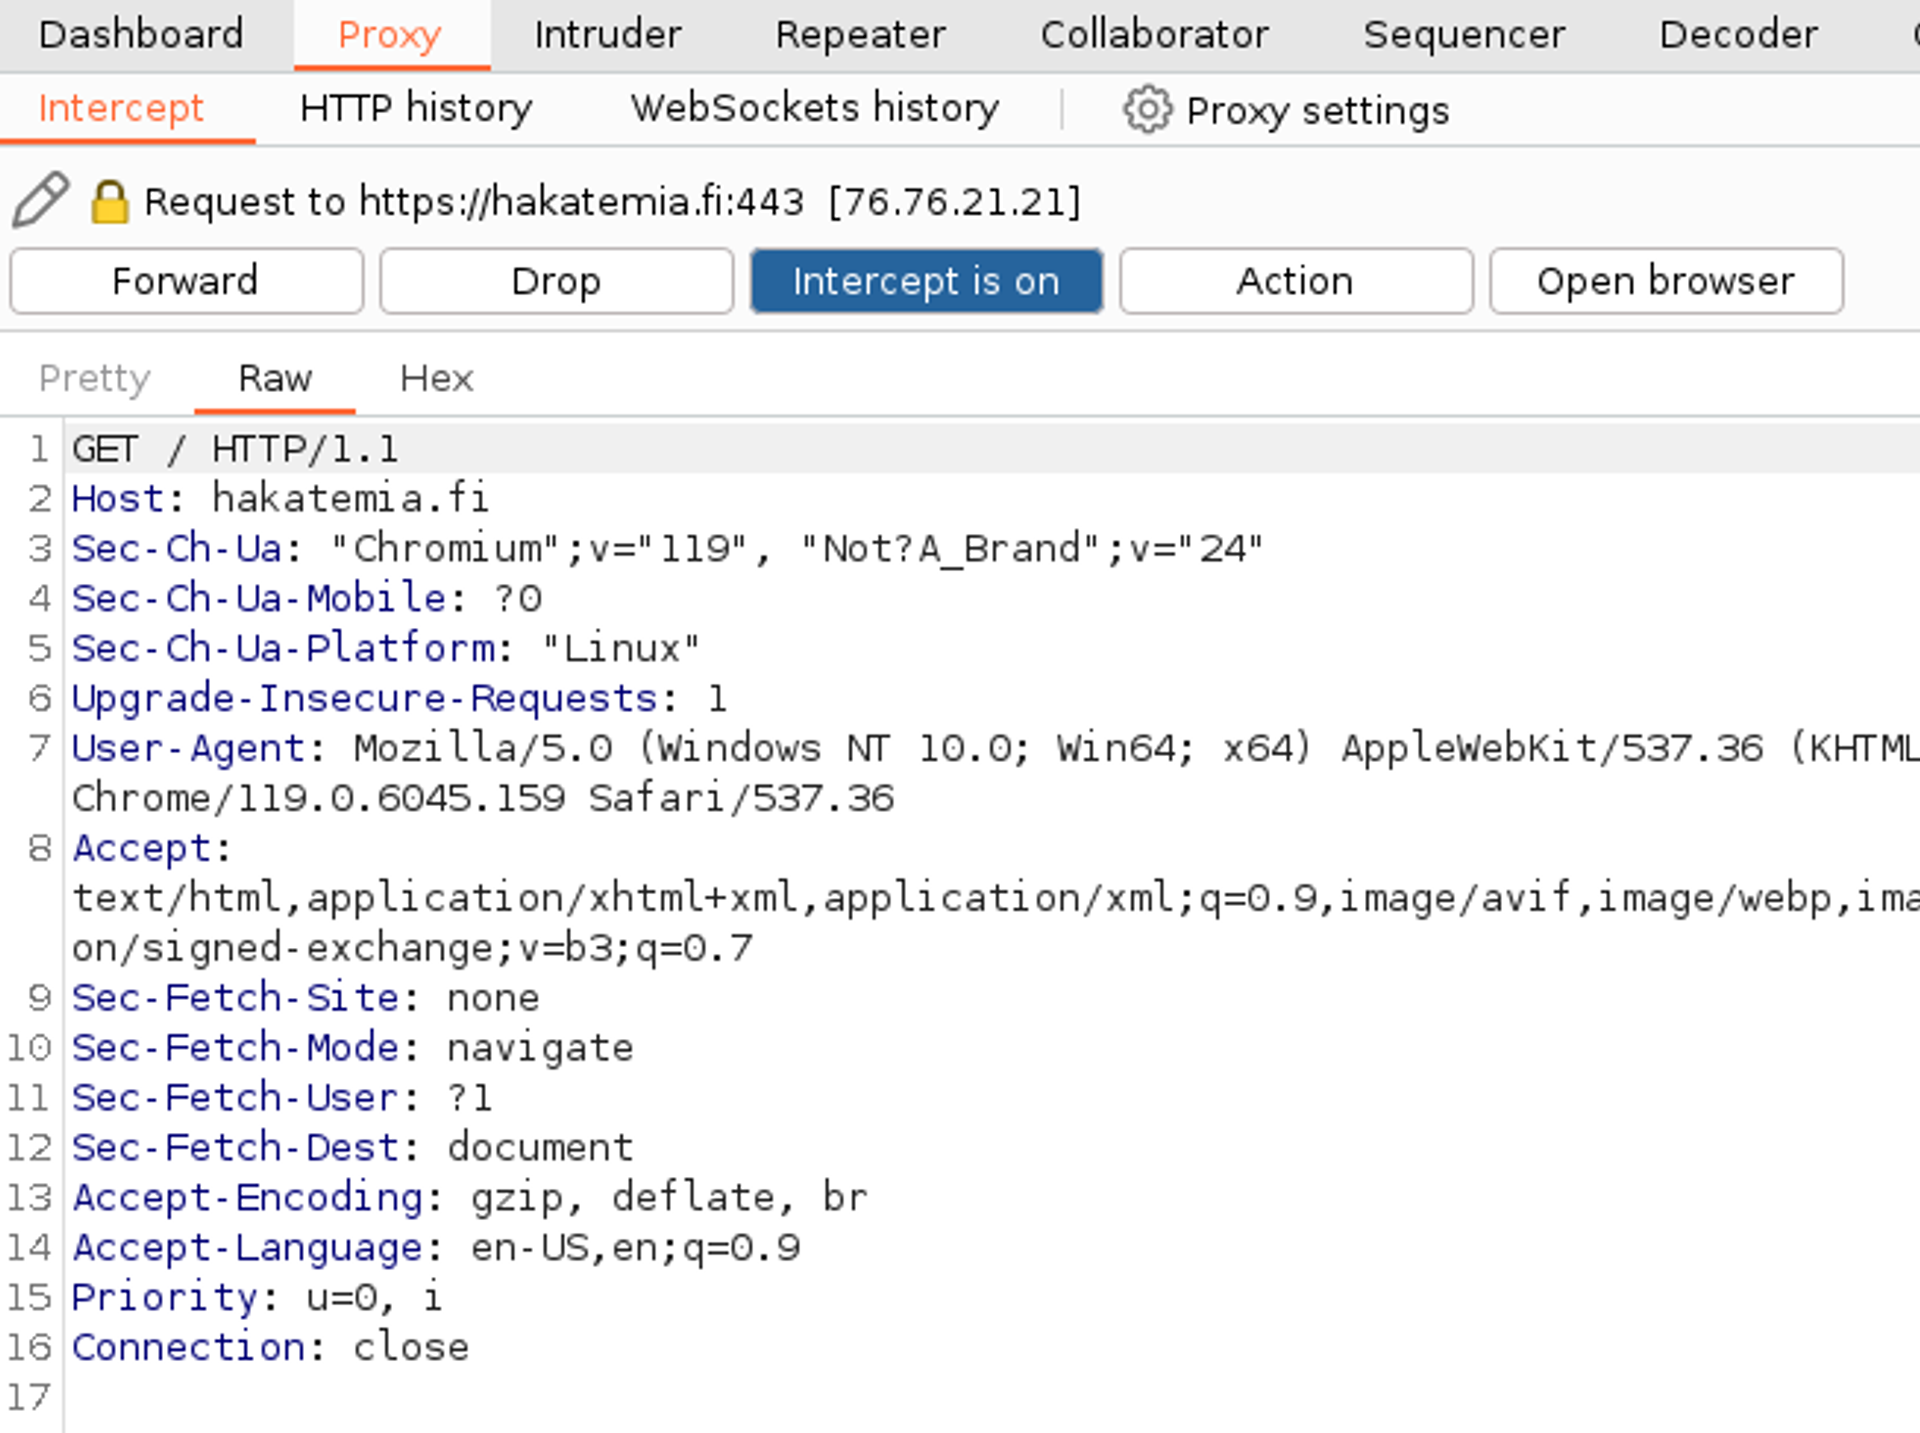Viewport: 1920px width, 1433px height.
Task: Switch to the Dashboard tab
Action: point(141,34)
